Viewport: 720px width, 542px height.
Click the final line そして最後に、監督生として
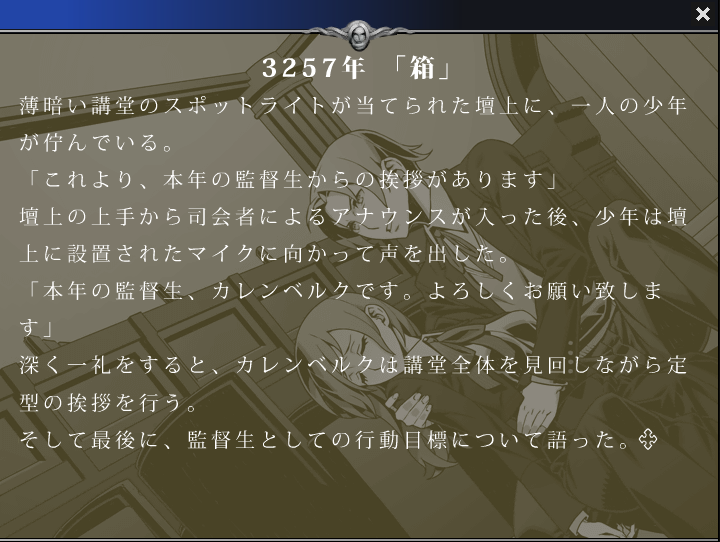click(326, 440)
